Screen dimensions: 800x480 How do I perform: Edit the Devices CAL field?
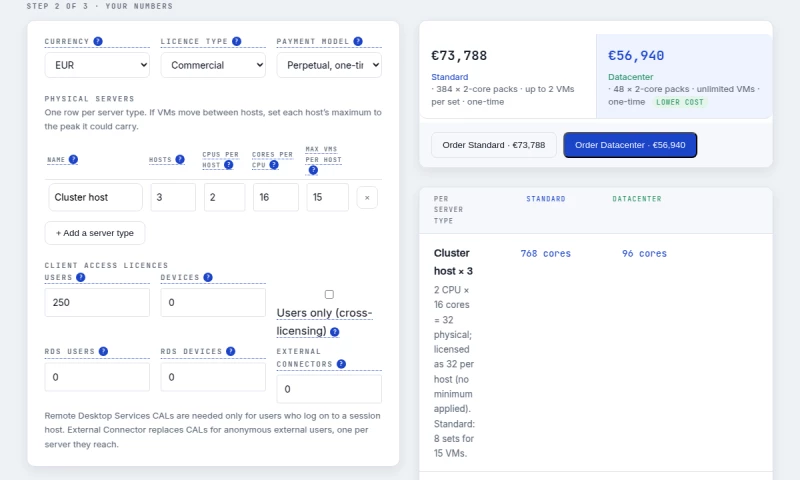point(213,302)
